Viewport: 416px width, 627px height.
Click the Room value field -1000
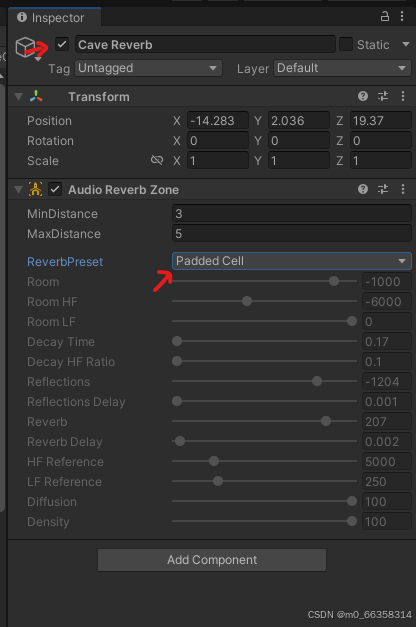point(387,282)
